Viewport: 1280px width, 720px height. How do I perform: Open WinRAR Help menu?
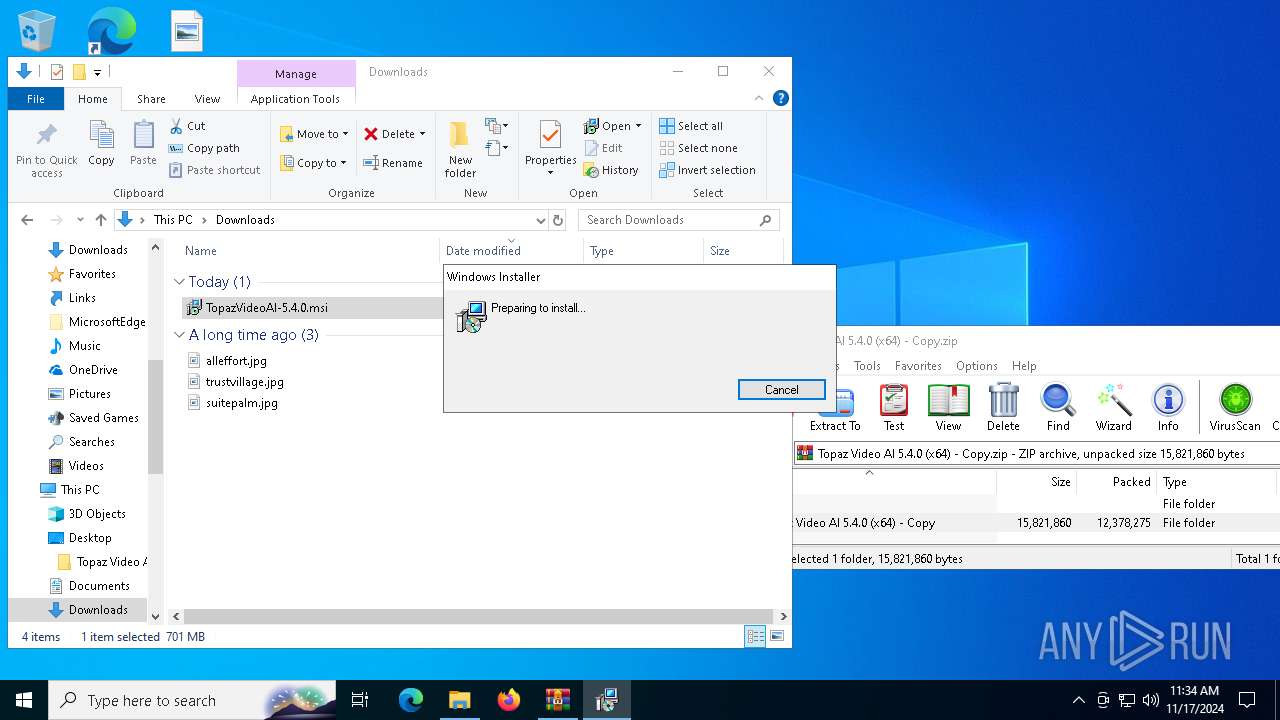click(x=1024, y=366)
